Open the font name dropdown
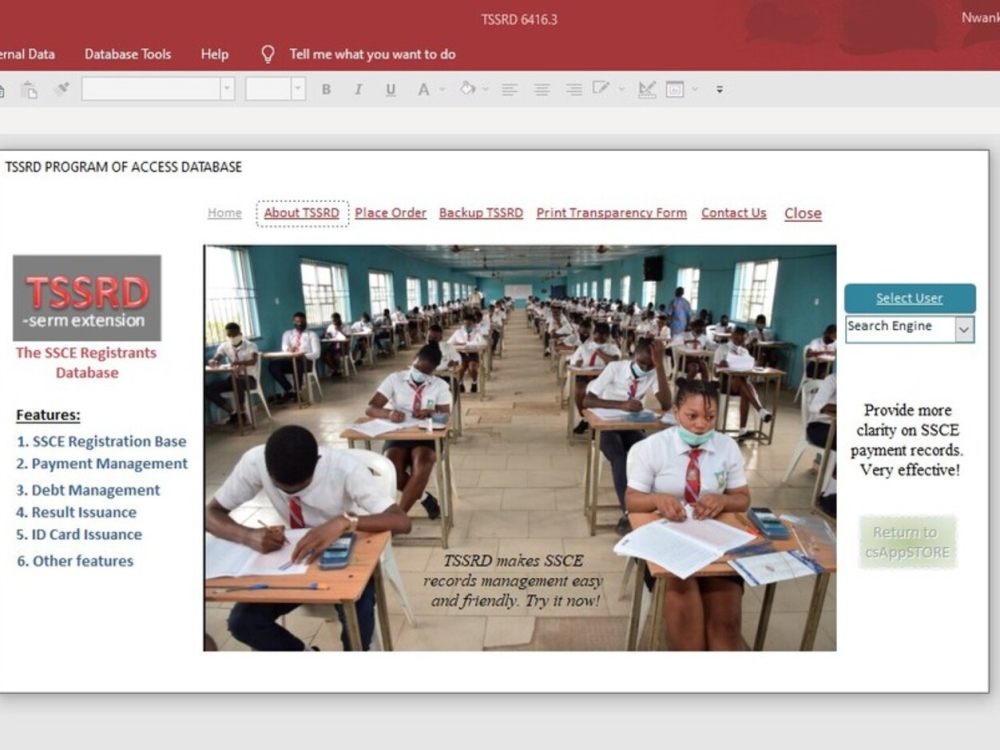The height and width of the screenshot is (750, 1000). pyautogui.click(x=227, y=89)
